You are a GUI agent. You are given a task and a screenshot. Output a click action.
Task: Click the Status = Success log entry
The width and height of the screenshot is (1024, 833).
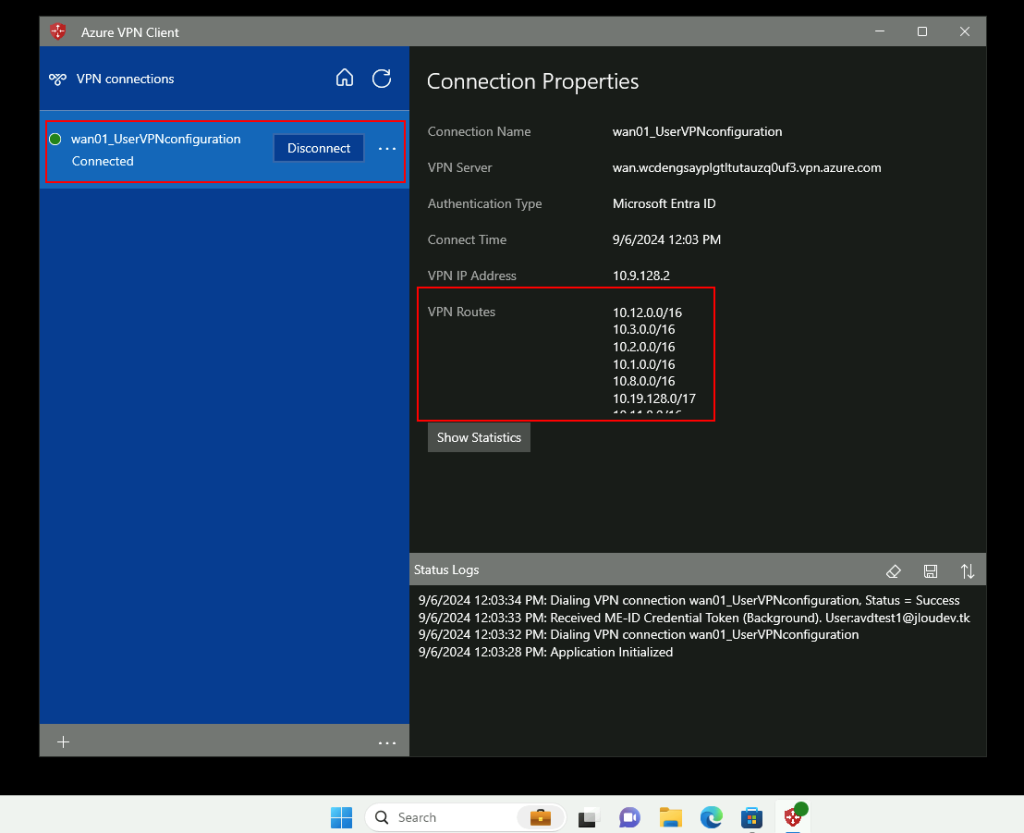[689, 601]
